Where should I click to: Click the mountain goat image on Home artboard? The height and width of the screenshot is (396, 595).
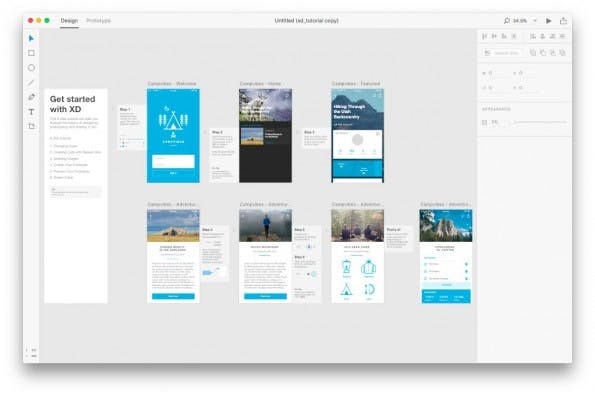pos(266,105)
